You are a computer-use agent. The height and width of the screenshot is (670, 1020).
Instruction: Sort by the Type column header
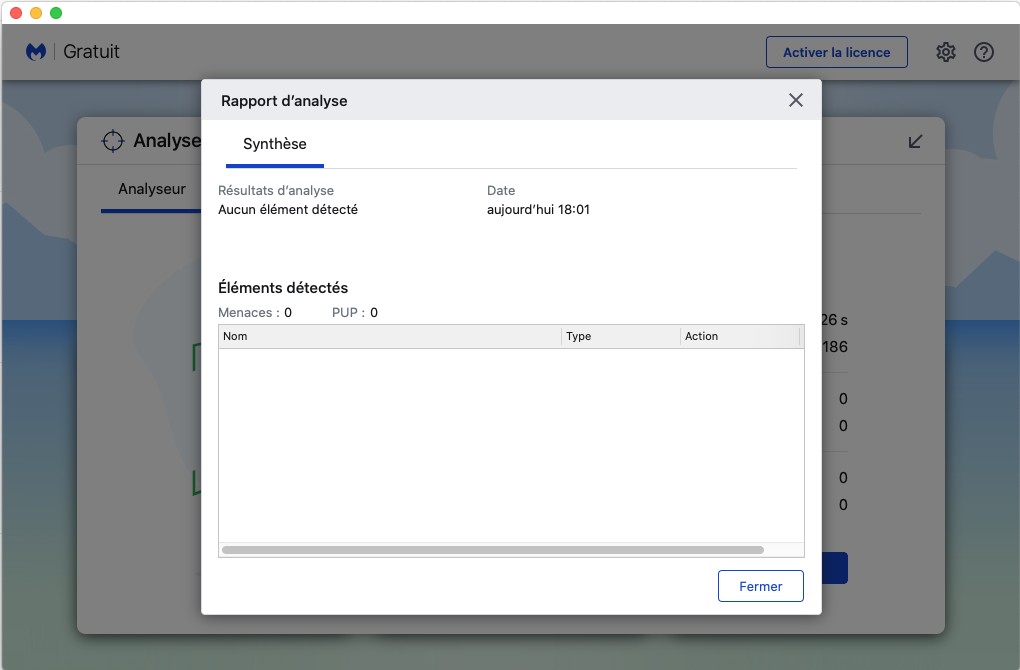tap(620, 337)
